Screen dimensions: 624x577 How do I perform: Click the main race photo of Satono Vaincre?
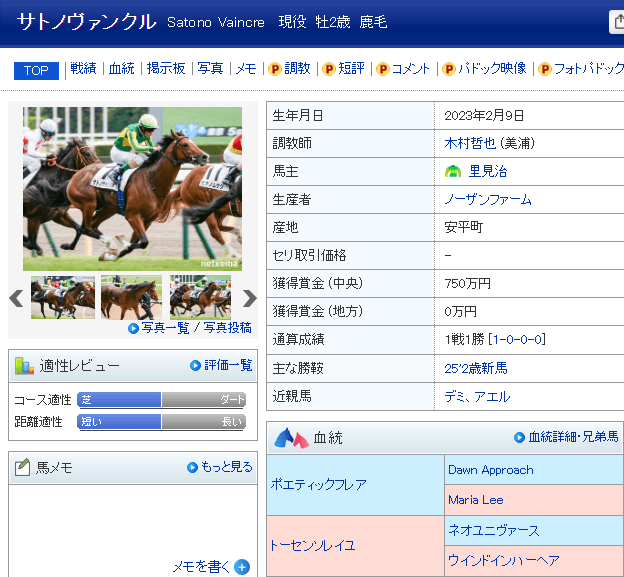click(132, 189)
